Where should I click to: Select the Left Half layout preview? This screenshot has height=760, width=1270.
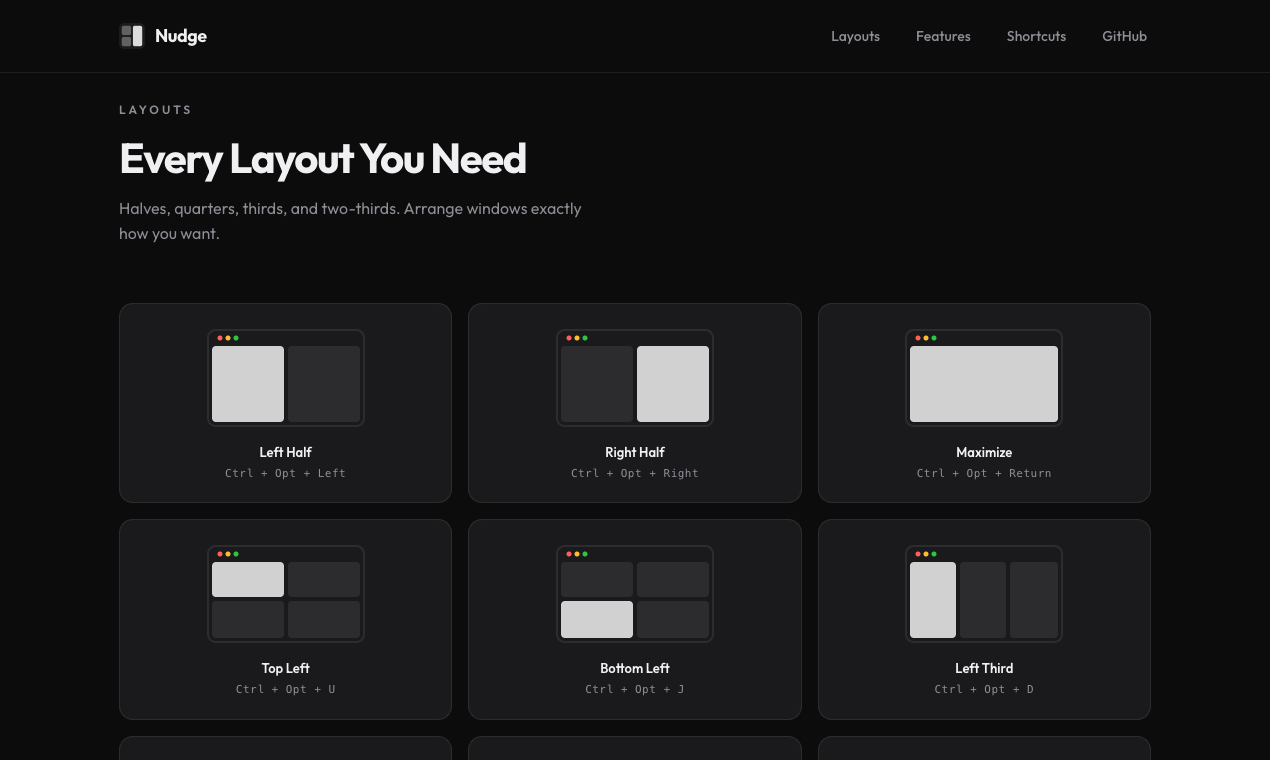coord(286,378)
